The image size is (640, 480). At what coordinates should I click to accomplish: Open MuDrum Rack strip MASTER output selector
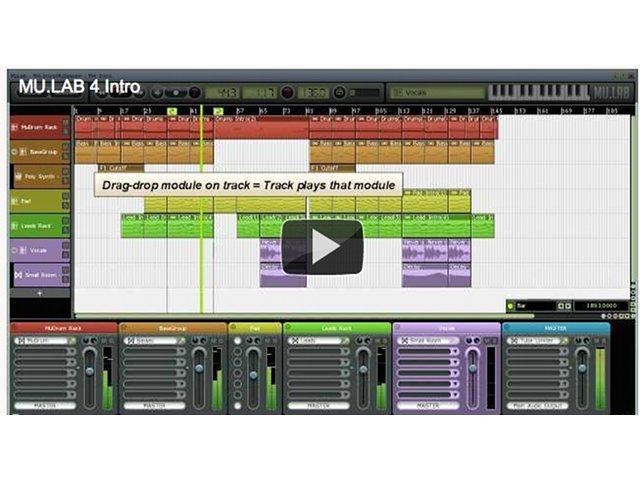pos(45,406)
